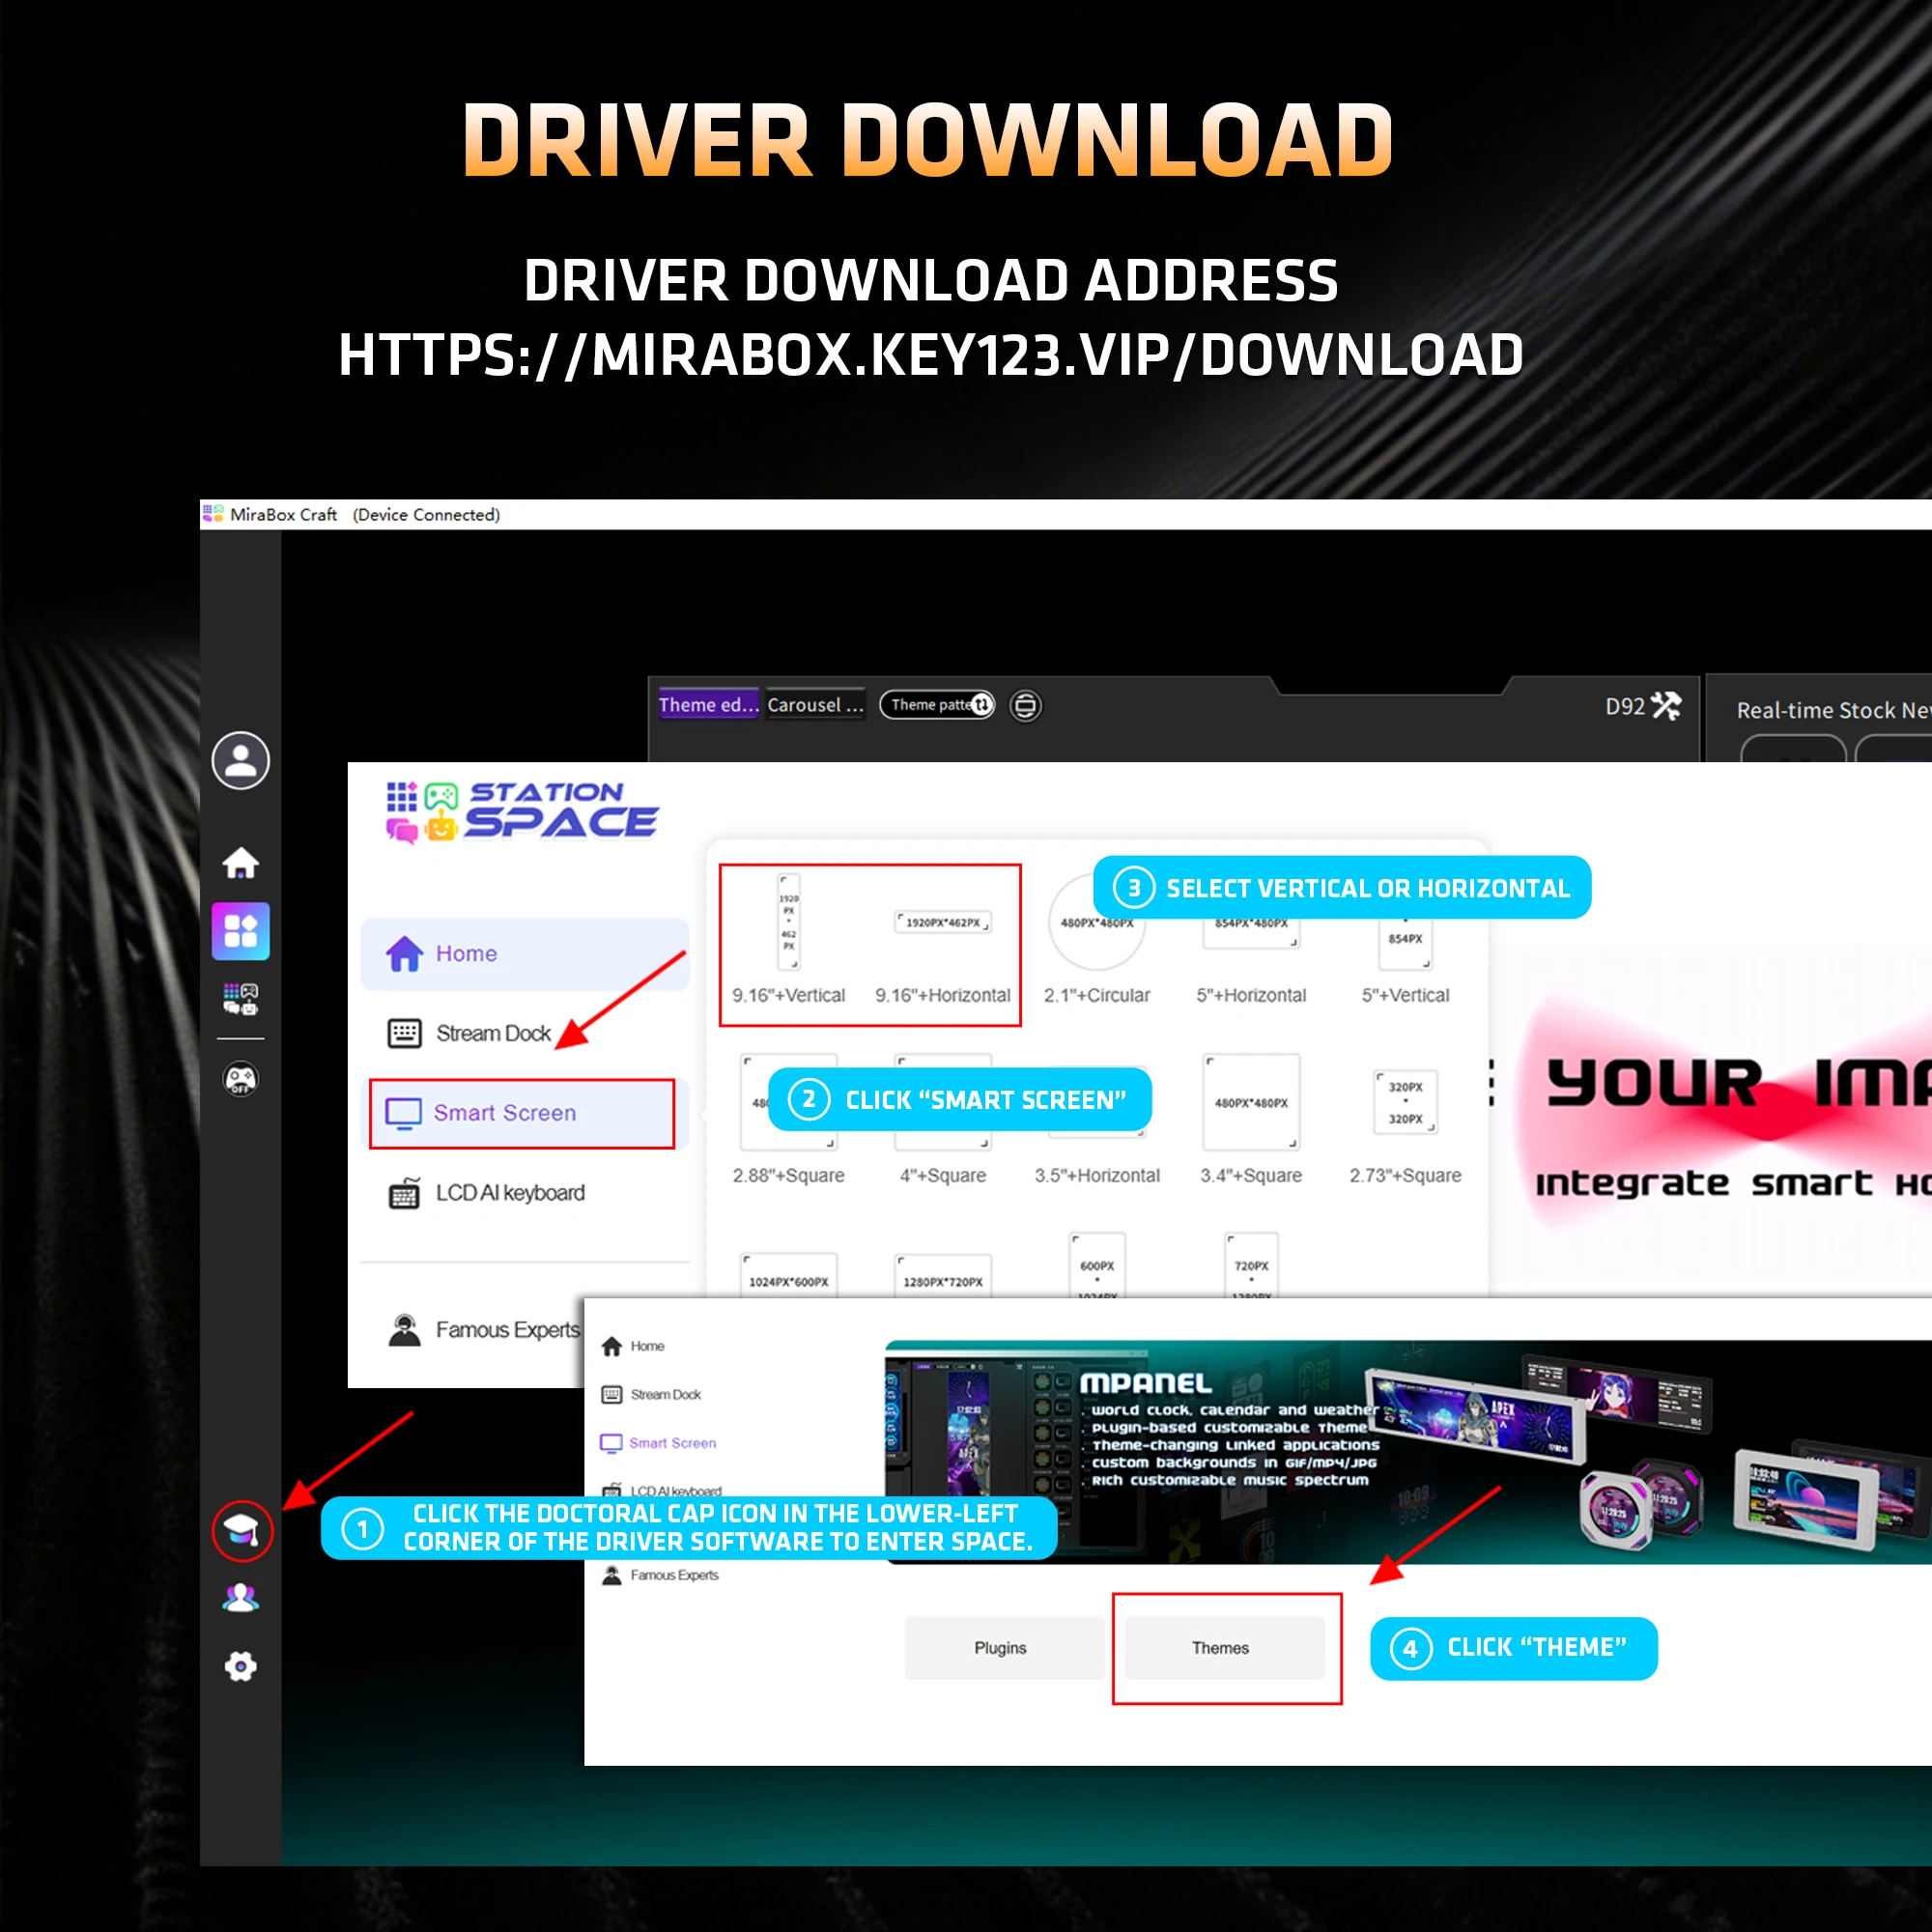
Task: Click the Plugins button
Action: 1004,1648
